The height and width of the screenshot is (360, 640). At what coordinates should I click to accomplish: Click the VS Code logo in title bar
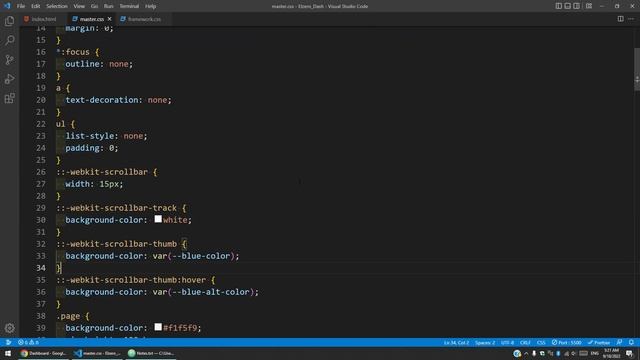pos(7,6)
